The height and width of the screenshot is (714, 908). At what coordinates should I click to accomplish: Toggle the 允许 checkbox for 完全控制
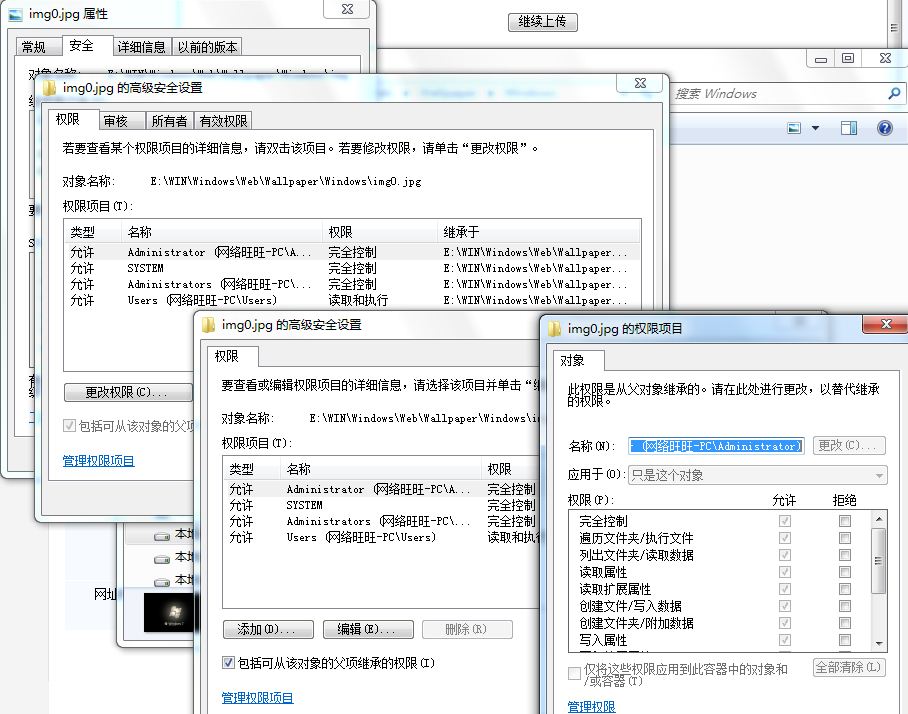785,521
